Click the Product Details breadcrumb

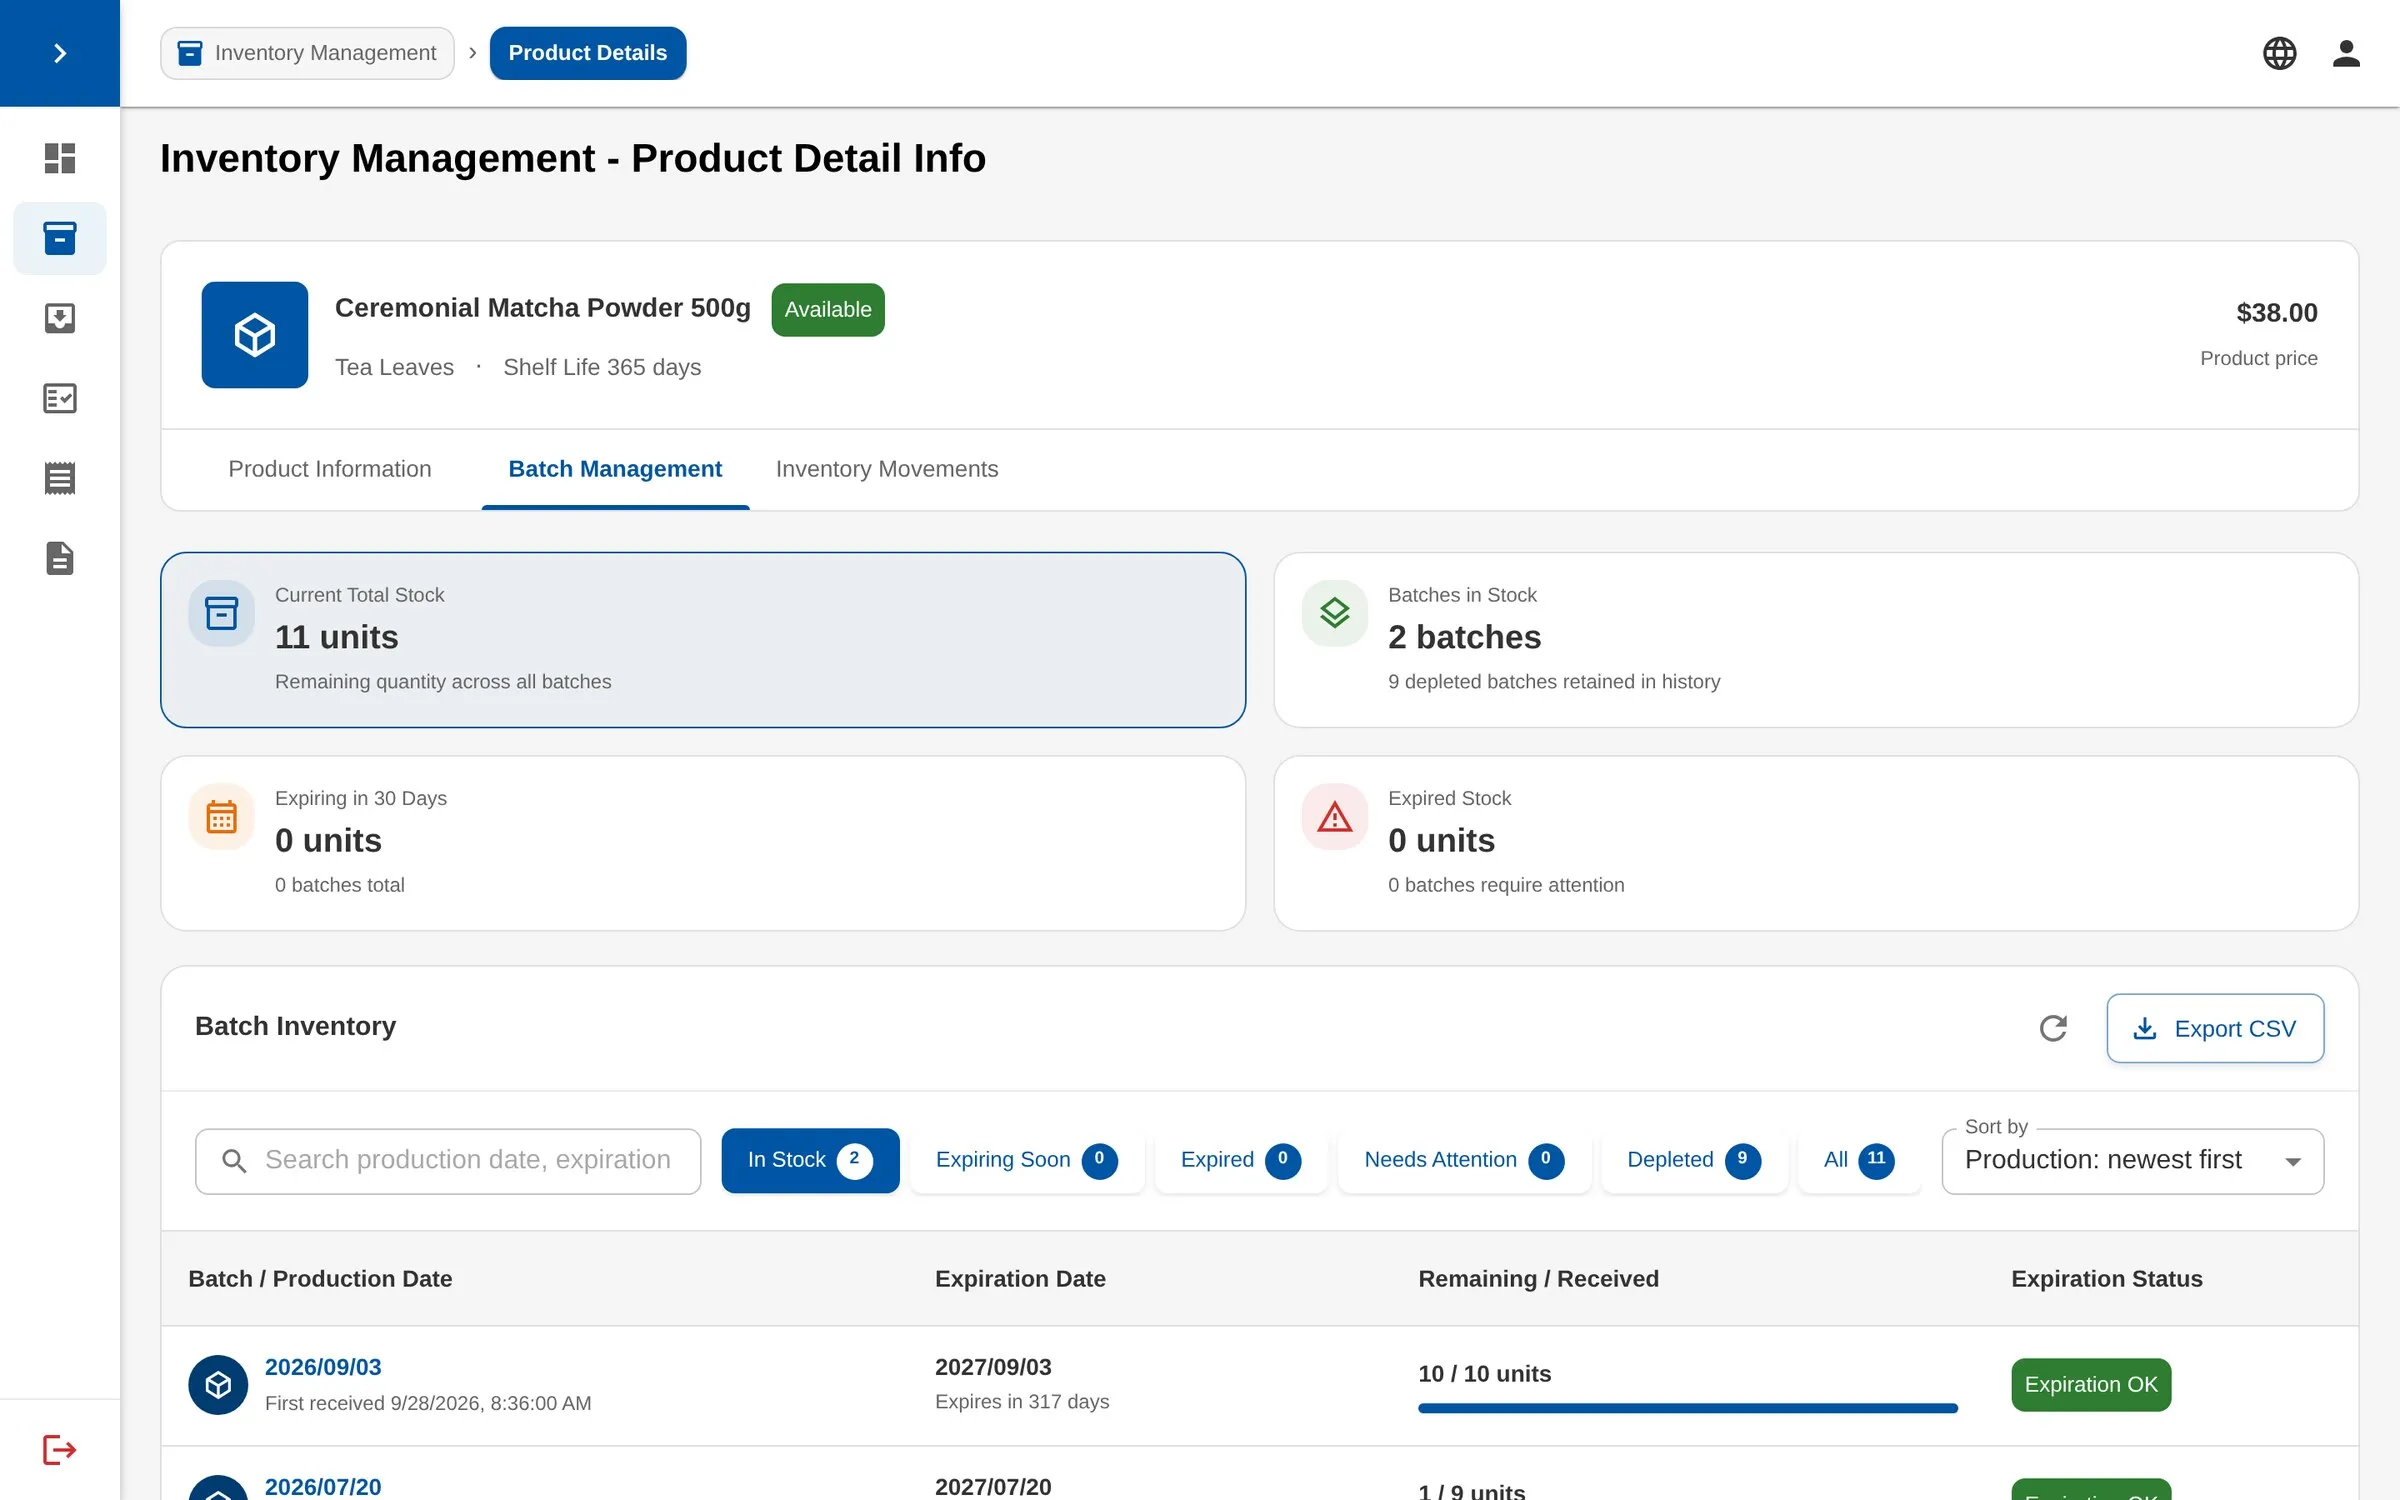(x=587, y=53)
